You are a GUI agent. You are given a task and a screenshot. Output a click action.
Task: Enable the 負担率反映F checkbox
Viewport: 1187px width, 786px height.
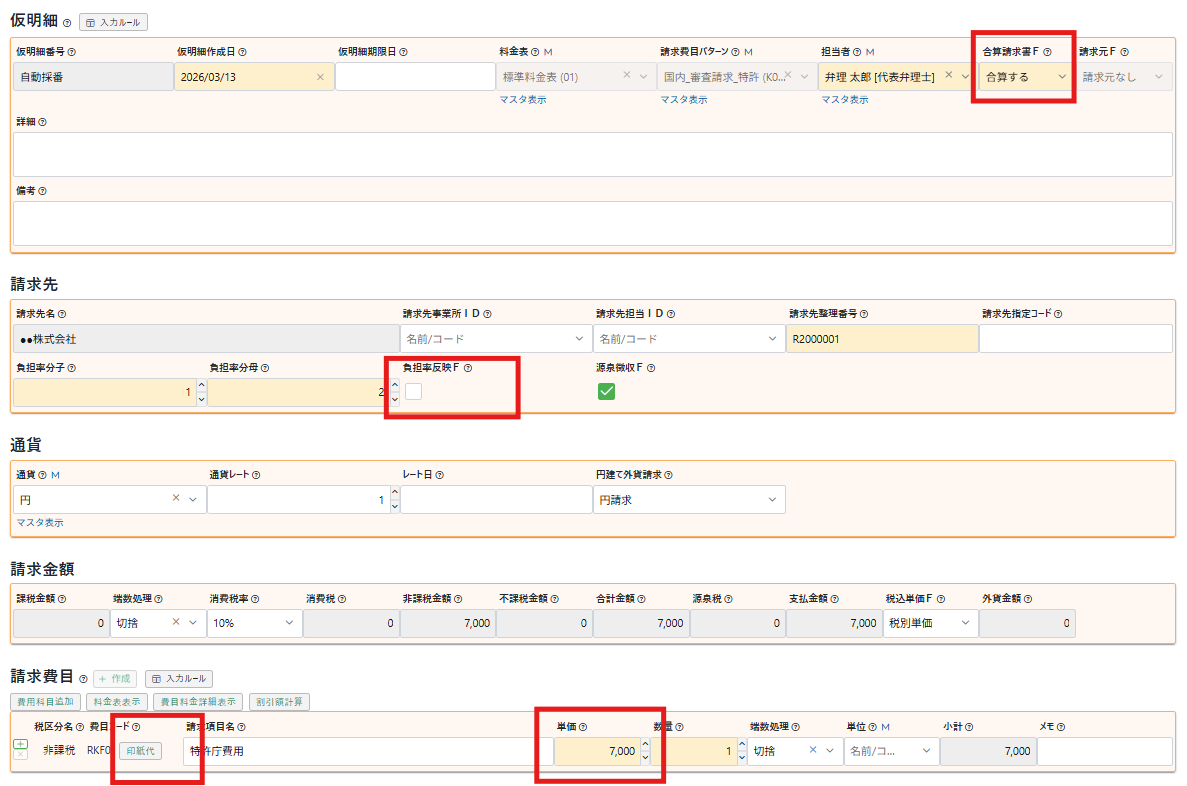[x=413, y=392]
